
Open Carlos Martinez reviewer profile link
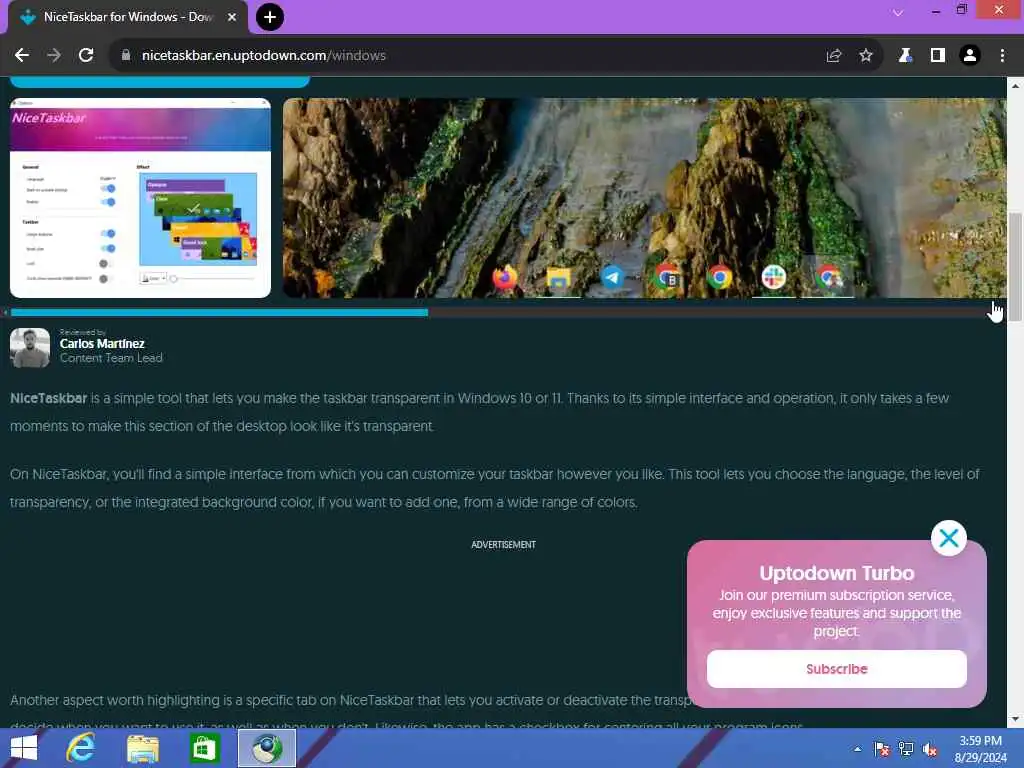pyautogui.click(x=102, y=344)
